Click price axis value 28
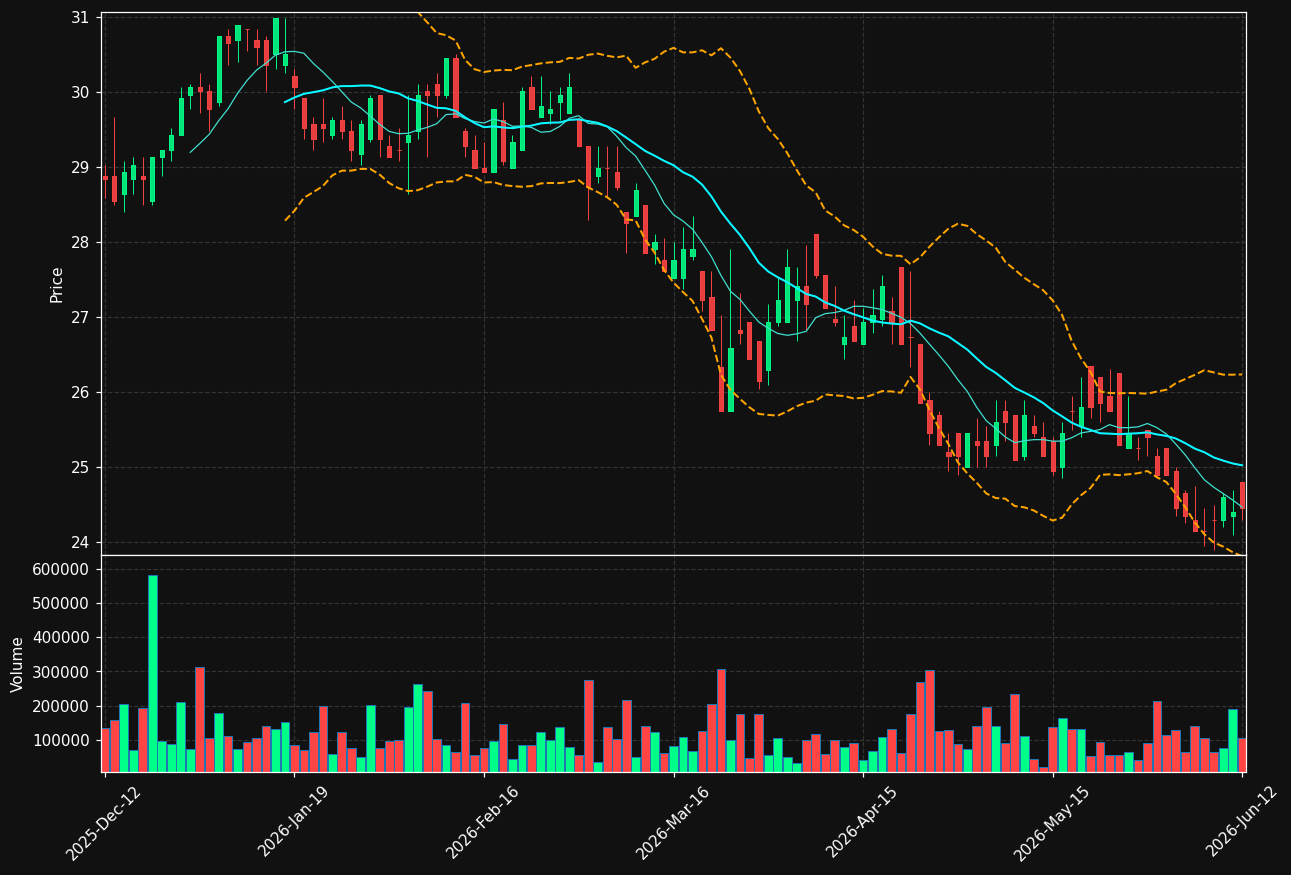The width and height of the screenshot is (1291, 875). click(80, 243)
